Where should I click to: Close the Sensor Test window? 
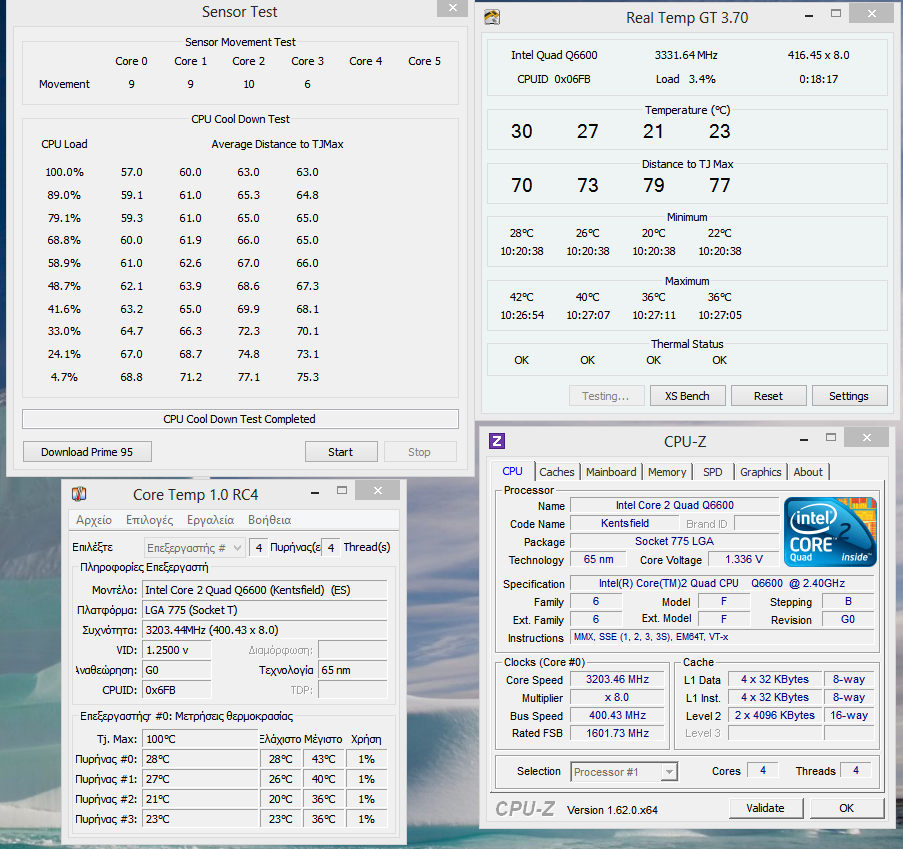(x=453, y=8)
